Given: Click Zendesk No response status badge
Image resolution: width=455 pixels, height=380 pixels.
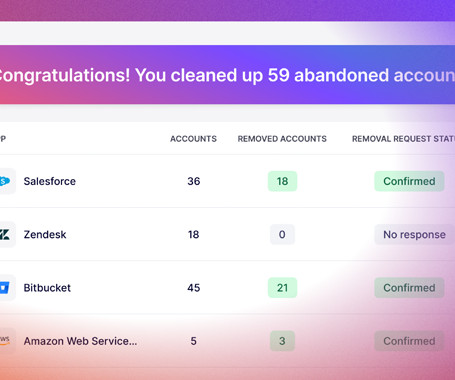Looking at the screenshot, I should click(414, 234).
